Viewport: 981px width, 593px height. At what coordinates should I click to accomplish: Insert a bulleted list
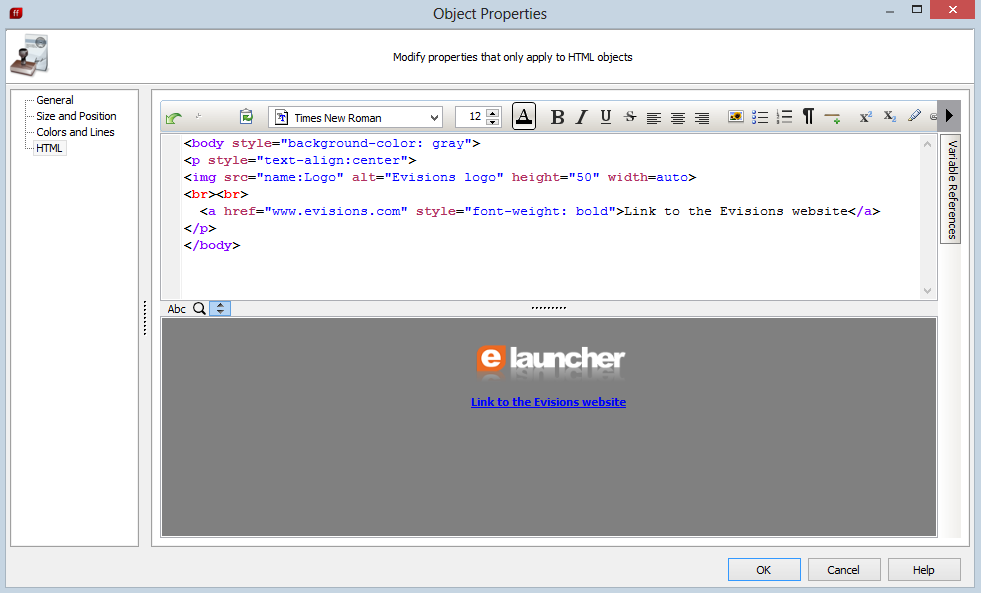tap(760, 117)
